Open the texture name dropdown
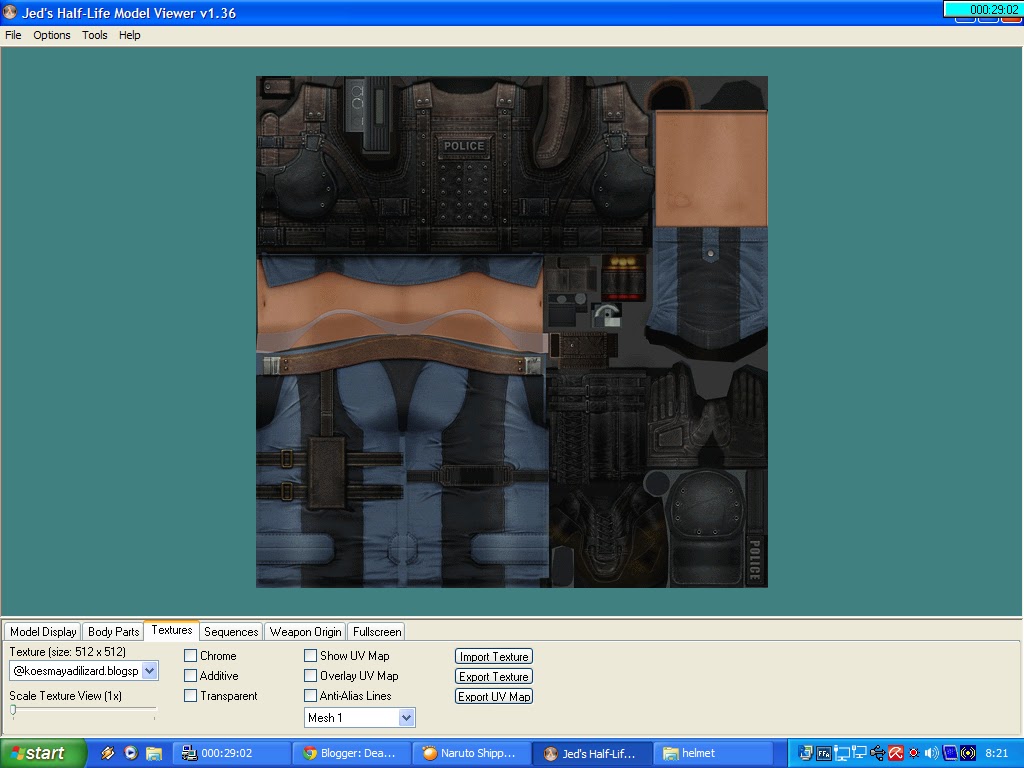The image size is (1024, 768). coord(150,671)
